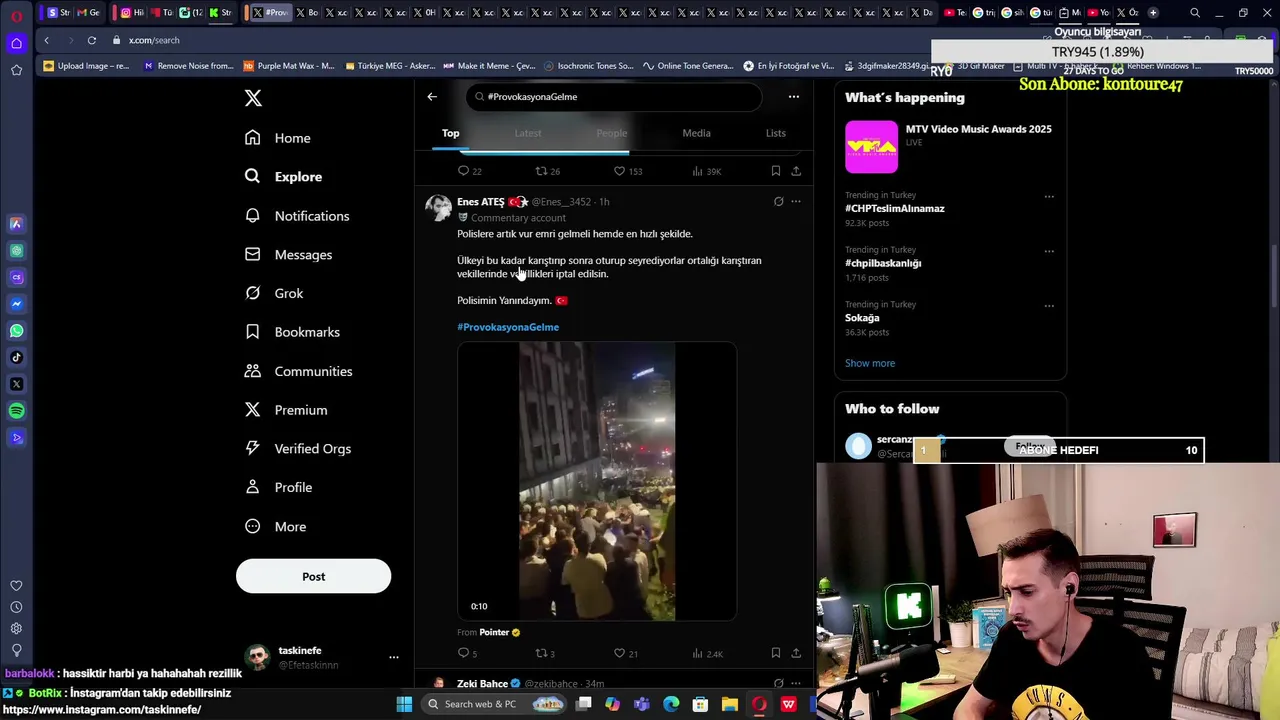Open Verified Orgs

click(297, 448)
